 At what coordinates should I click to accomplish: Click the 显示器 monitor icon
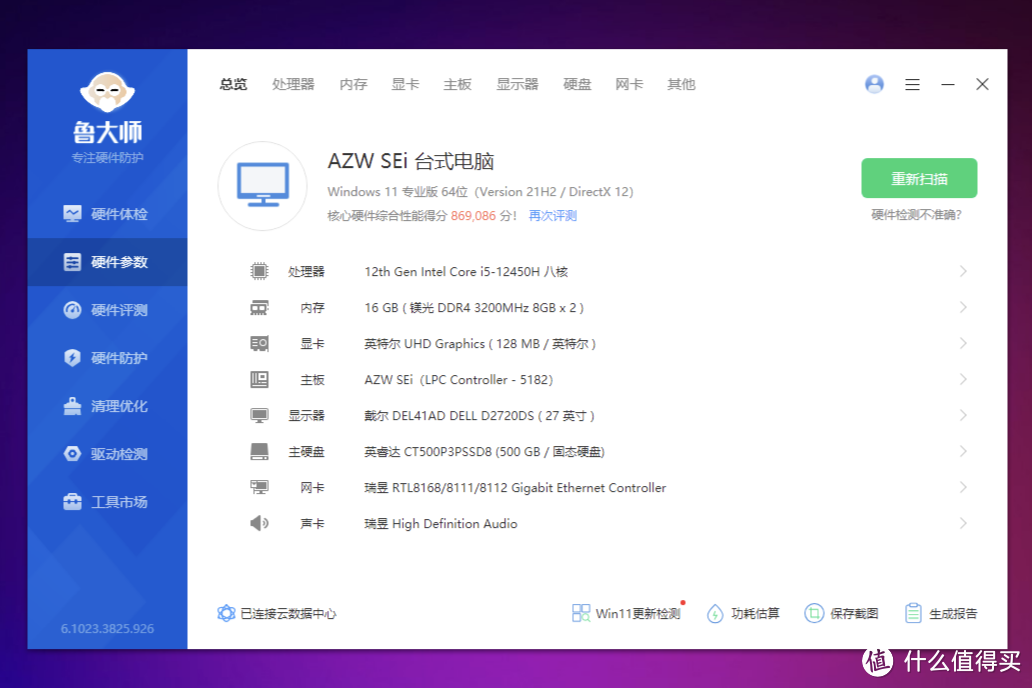coord(259,415)
